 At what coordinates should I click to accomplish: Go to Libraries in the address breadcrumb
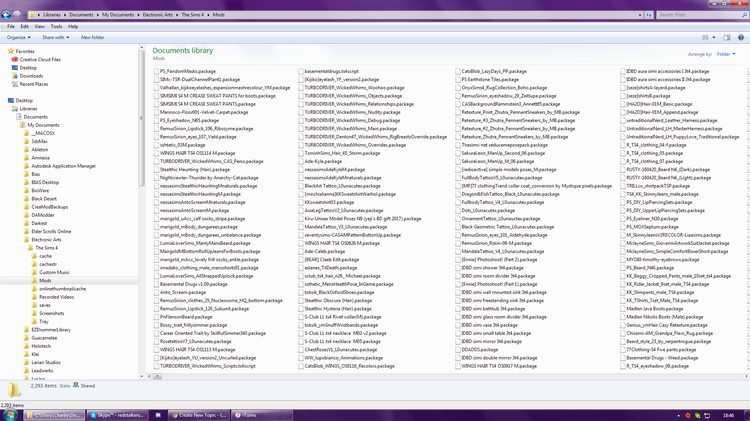pyautogui.click(x=52, y=15)
